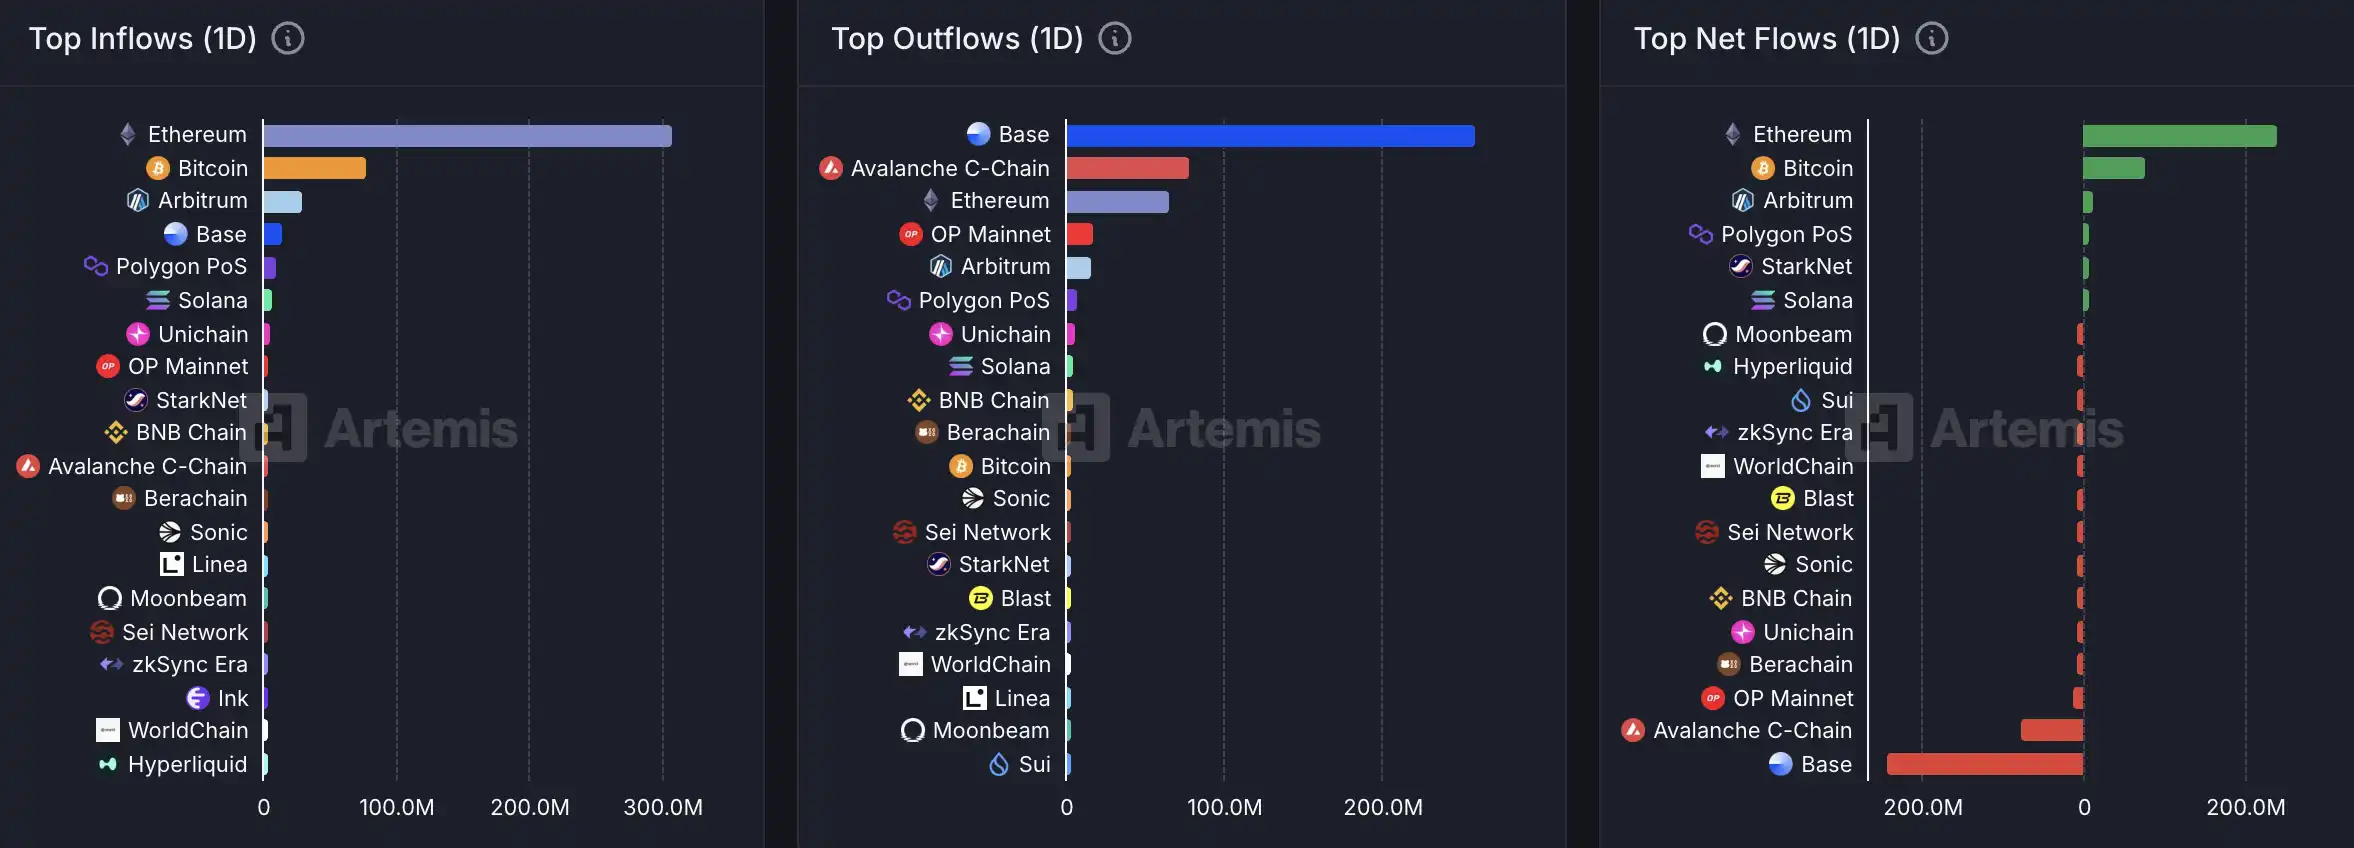Viewport: 2354px width, 848px height.
Task: Click the Ethereum inflow bar
Action: [467, 136]
